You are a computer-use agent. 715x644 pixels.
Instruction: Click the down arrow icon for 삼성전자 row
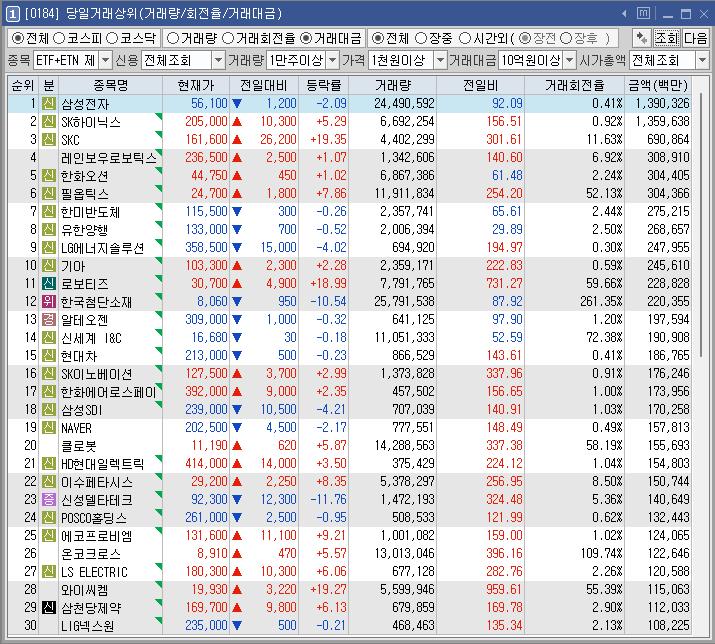(x=237, y=104)
